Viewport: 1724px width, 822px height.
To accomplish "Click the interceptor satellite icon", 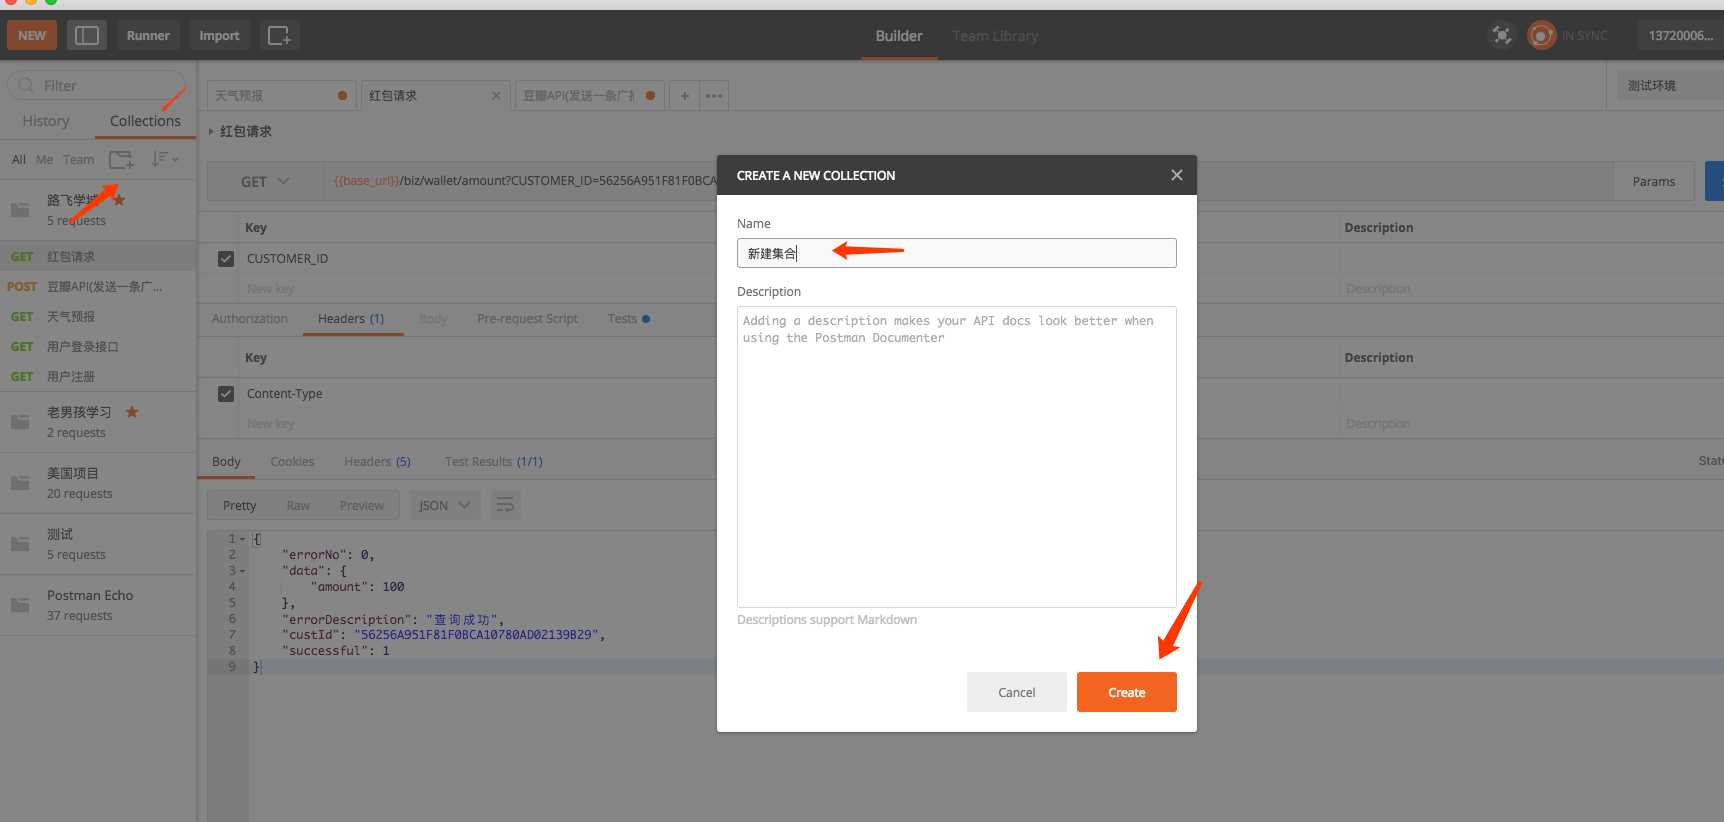I will tap(1501, 35).
